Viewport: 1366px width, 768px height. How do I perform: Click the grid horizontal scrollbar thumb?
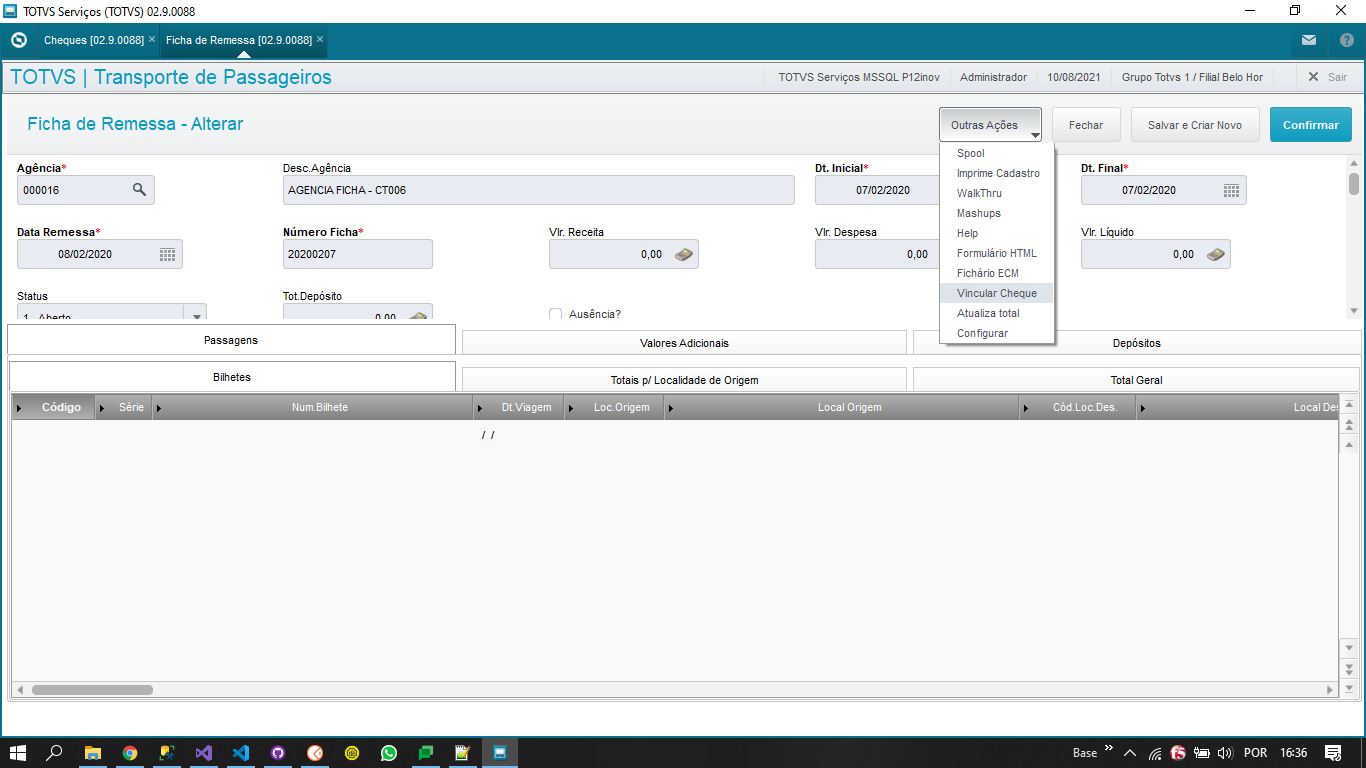[92, 690]
